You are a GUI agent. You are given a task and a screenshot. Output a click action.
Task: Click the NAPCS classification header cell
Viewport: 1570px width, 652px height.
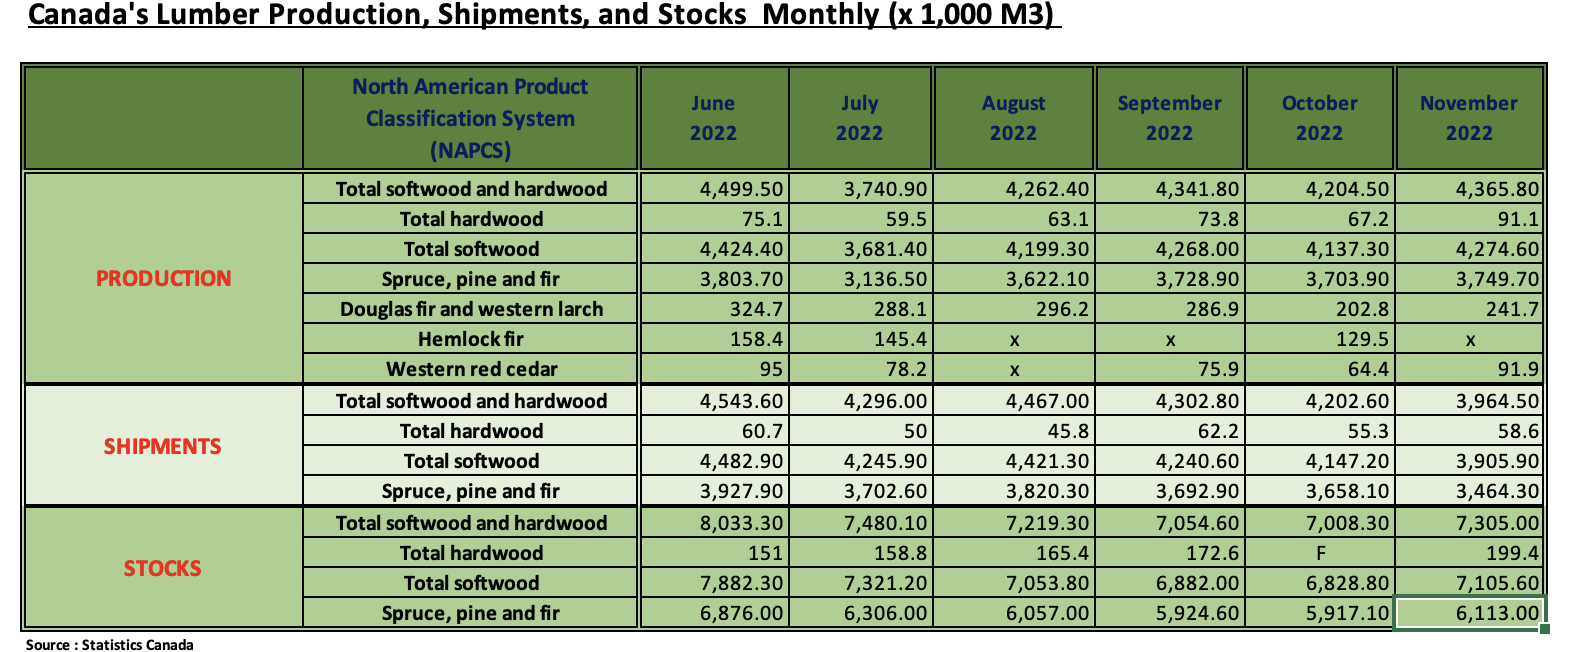[x=470, y=118]
